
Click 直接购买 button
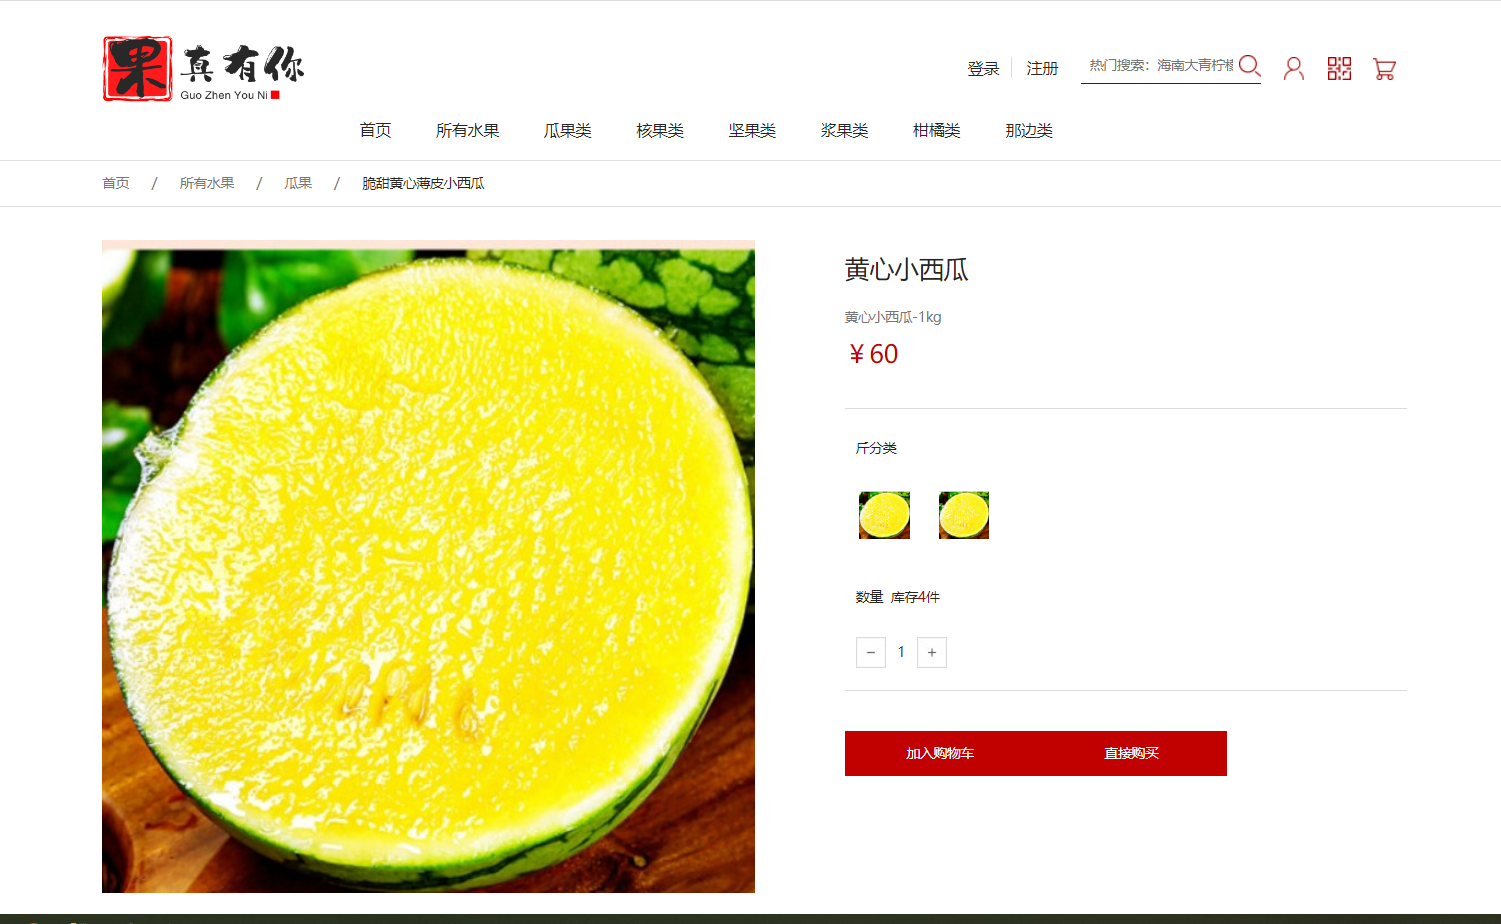(1131, 753)
